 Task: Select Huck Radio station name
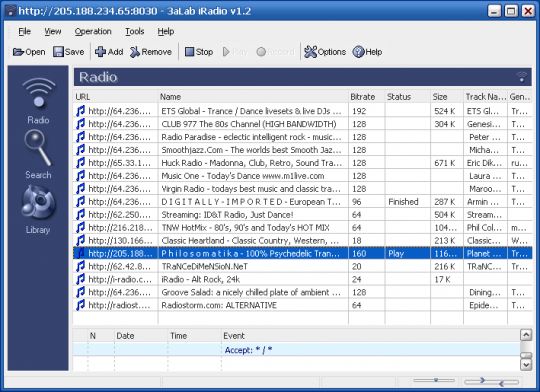(x=251, y=163)
